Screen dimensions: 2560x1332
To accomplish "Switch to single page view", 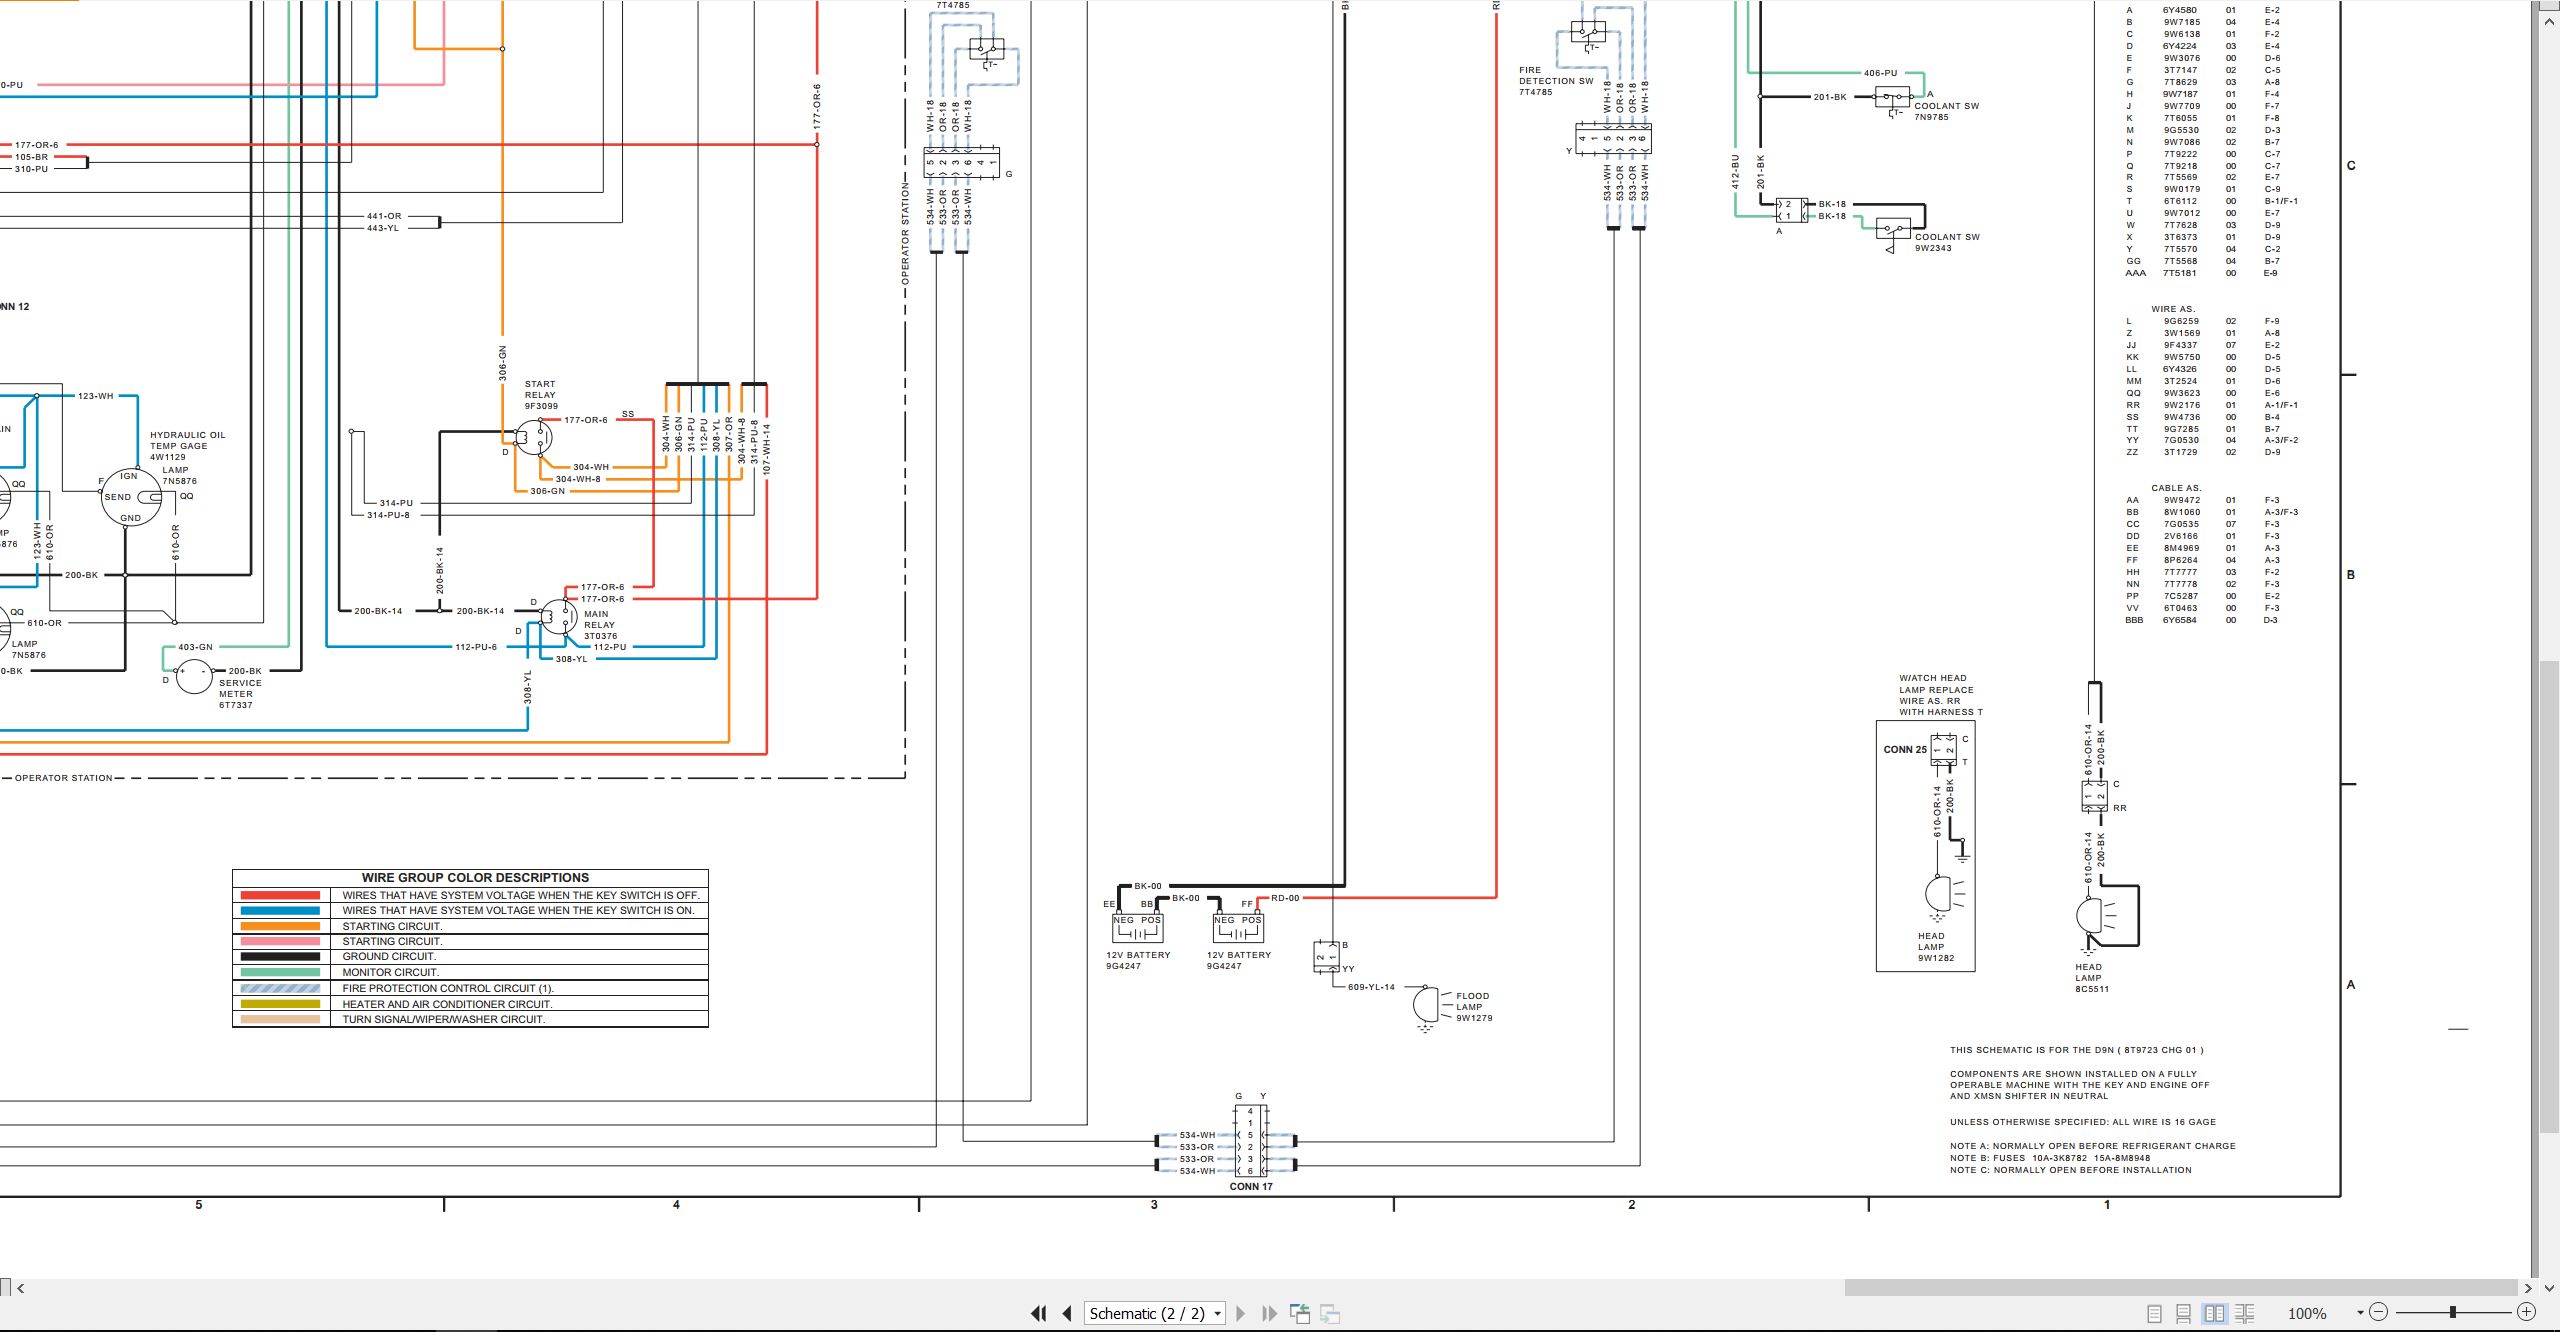I will (x=2155, y=1313).
